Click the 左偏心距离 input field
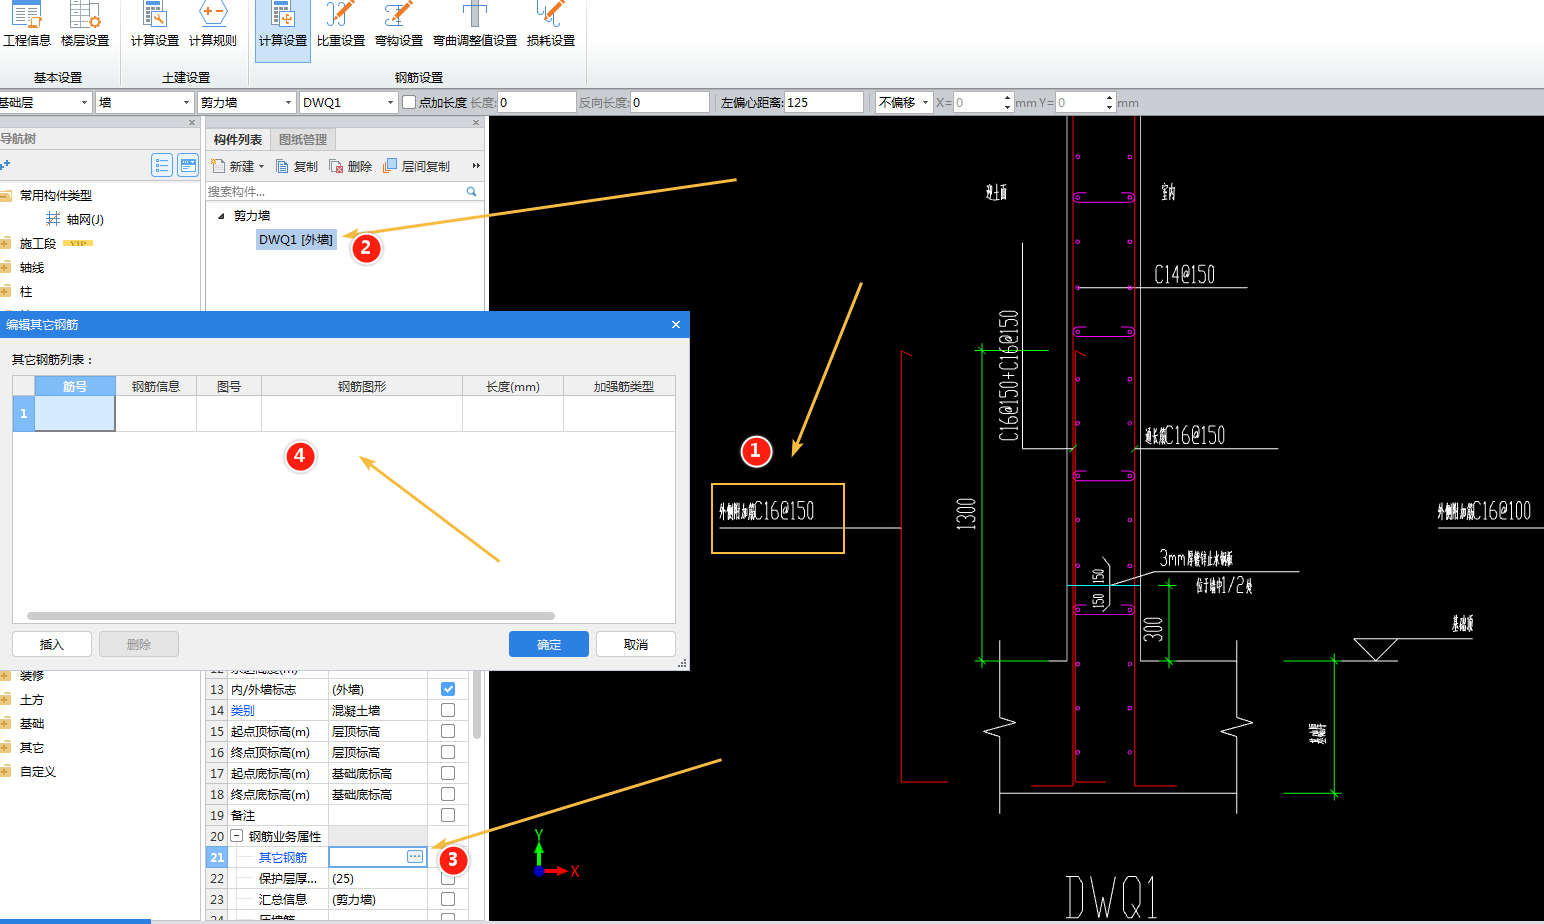Screen dimensions: 1544x924 pos(824,102)
